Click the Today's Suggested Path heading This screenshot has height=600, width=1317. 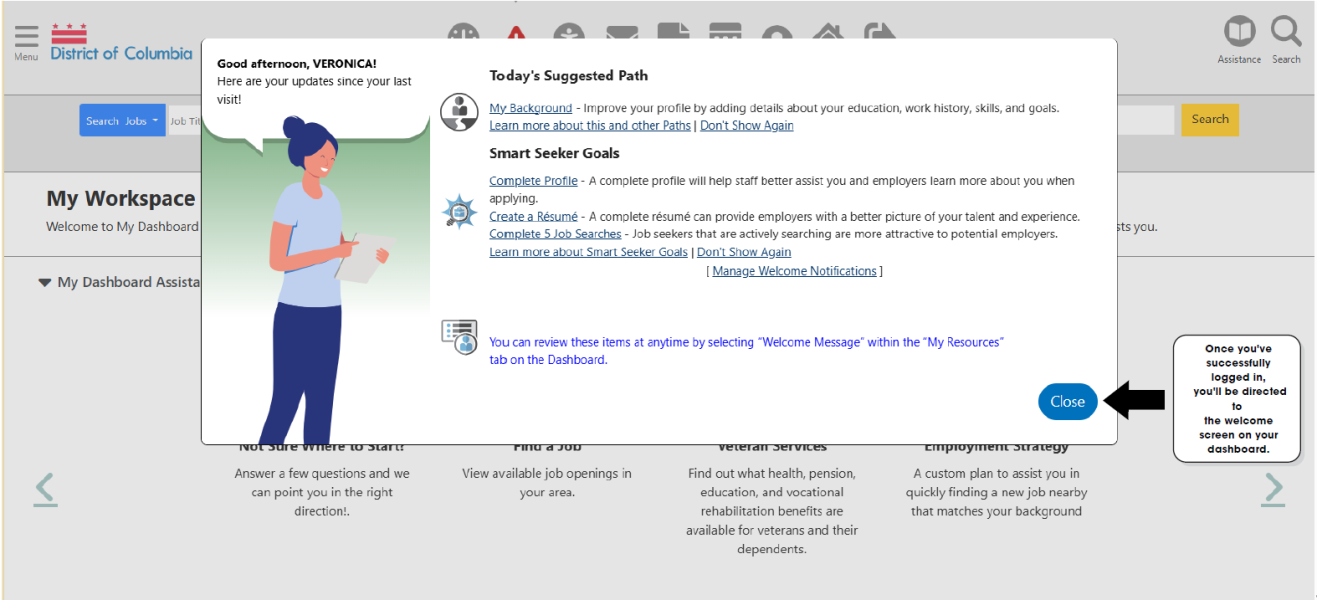(568, 75)
